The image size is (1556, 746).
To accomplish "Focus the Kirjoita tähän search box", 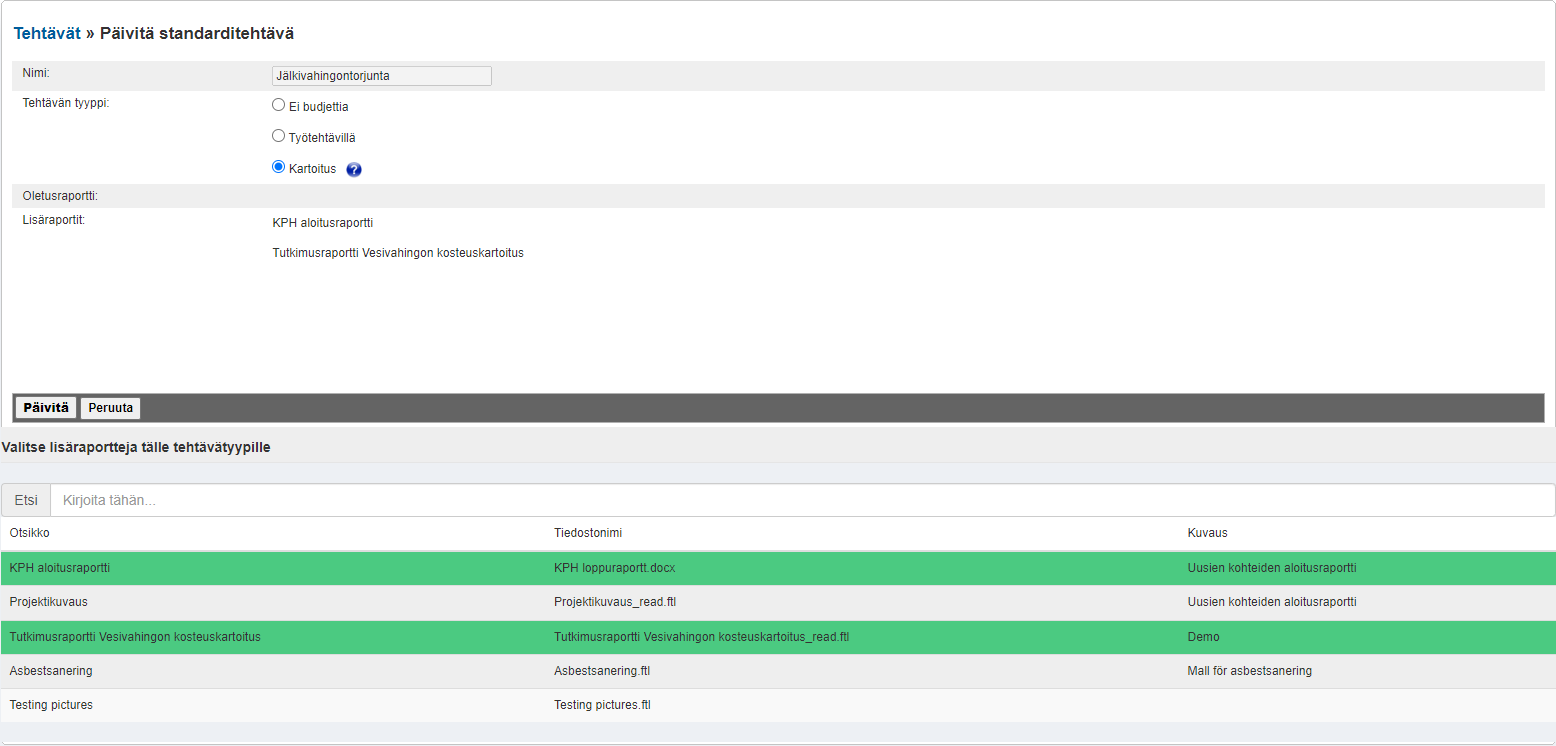I will 802,500.
